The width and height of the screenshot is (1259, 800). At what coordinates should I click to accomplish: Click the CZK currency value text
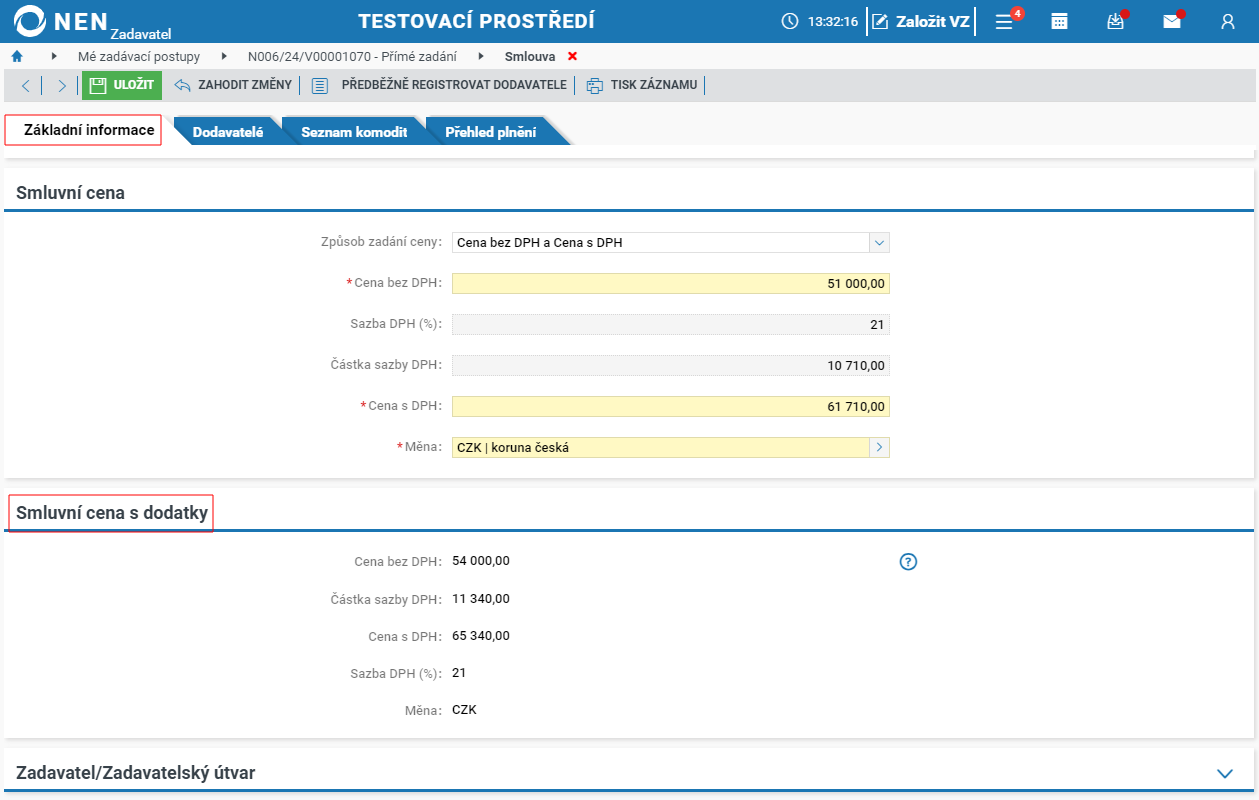pyautogui.click(x=464, y=710)
